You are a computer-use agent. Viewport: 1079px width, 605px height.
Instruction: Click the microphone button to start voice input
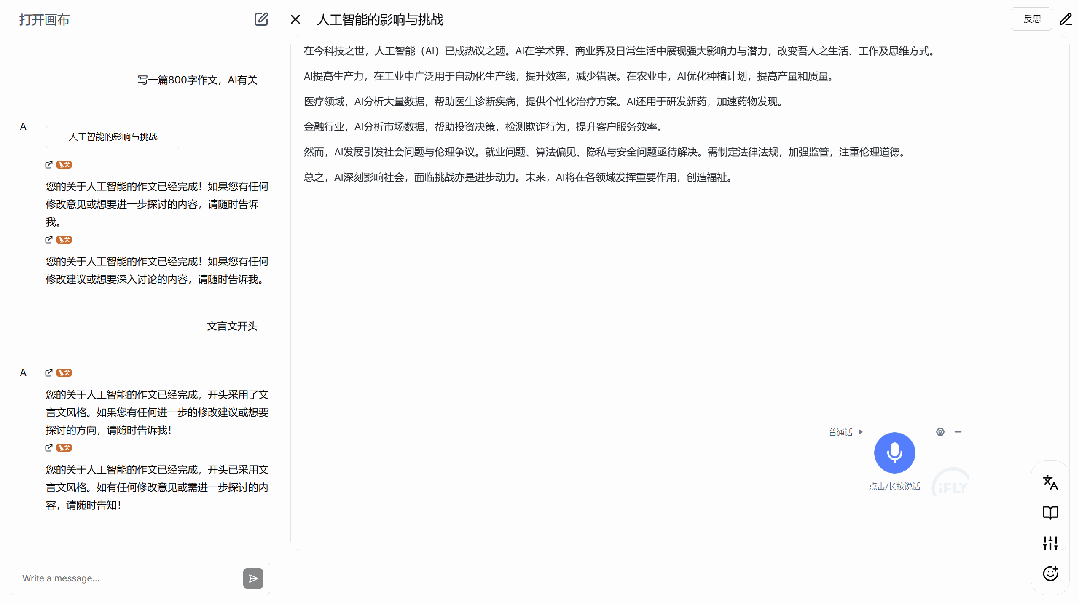click(894, 454)
